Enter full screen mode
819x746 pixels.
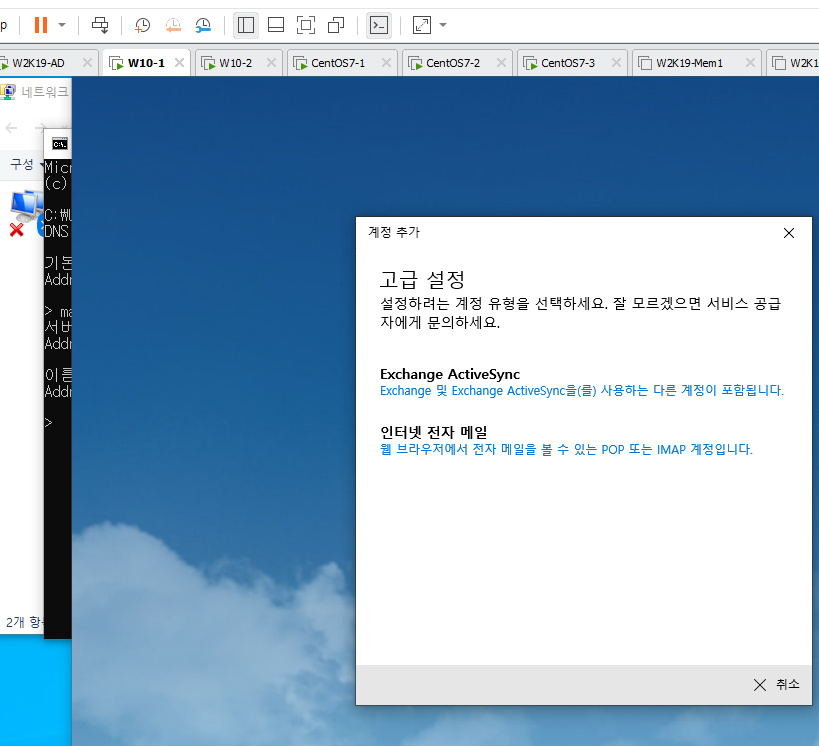coord(306,25)
